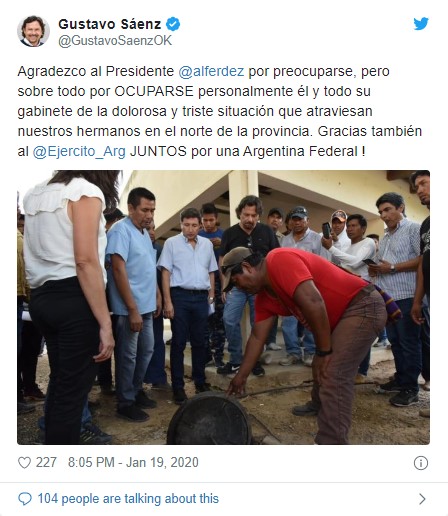Screen dimensions: 448x516
Task: Click the speech bubble reply icon
Action: (x=25, y=499)
